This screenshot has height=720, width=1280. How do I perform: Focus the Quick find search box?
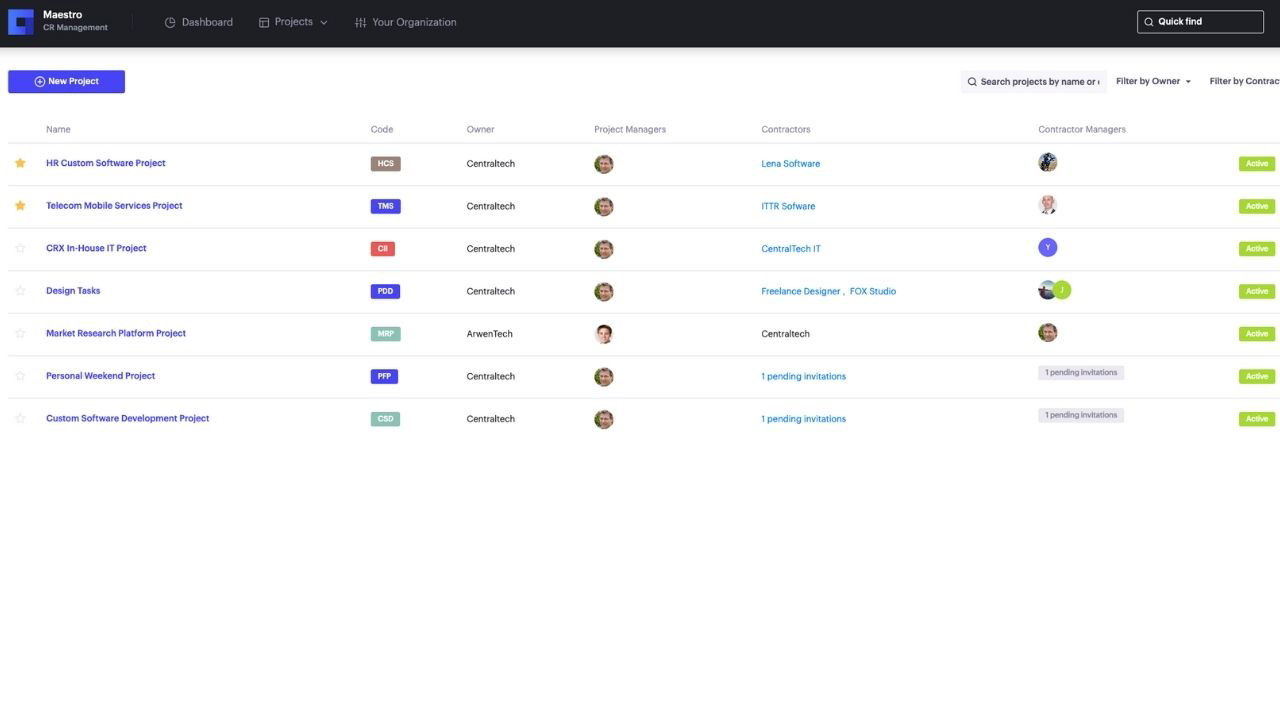pos(1200,22)
